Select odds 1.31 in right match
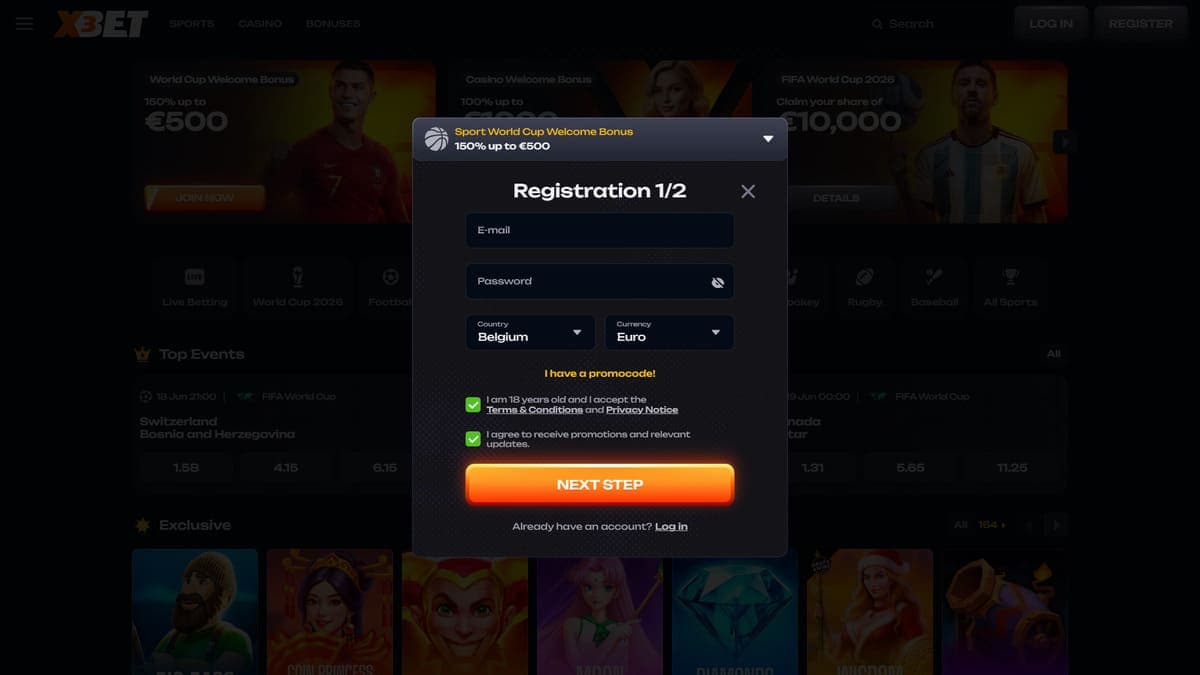1200x675 pixels. [813, 467]
